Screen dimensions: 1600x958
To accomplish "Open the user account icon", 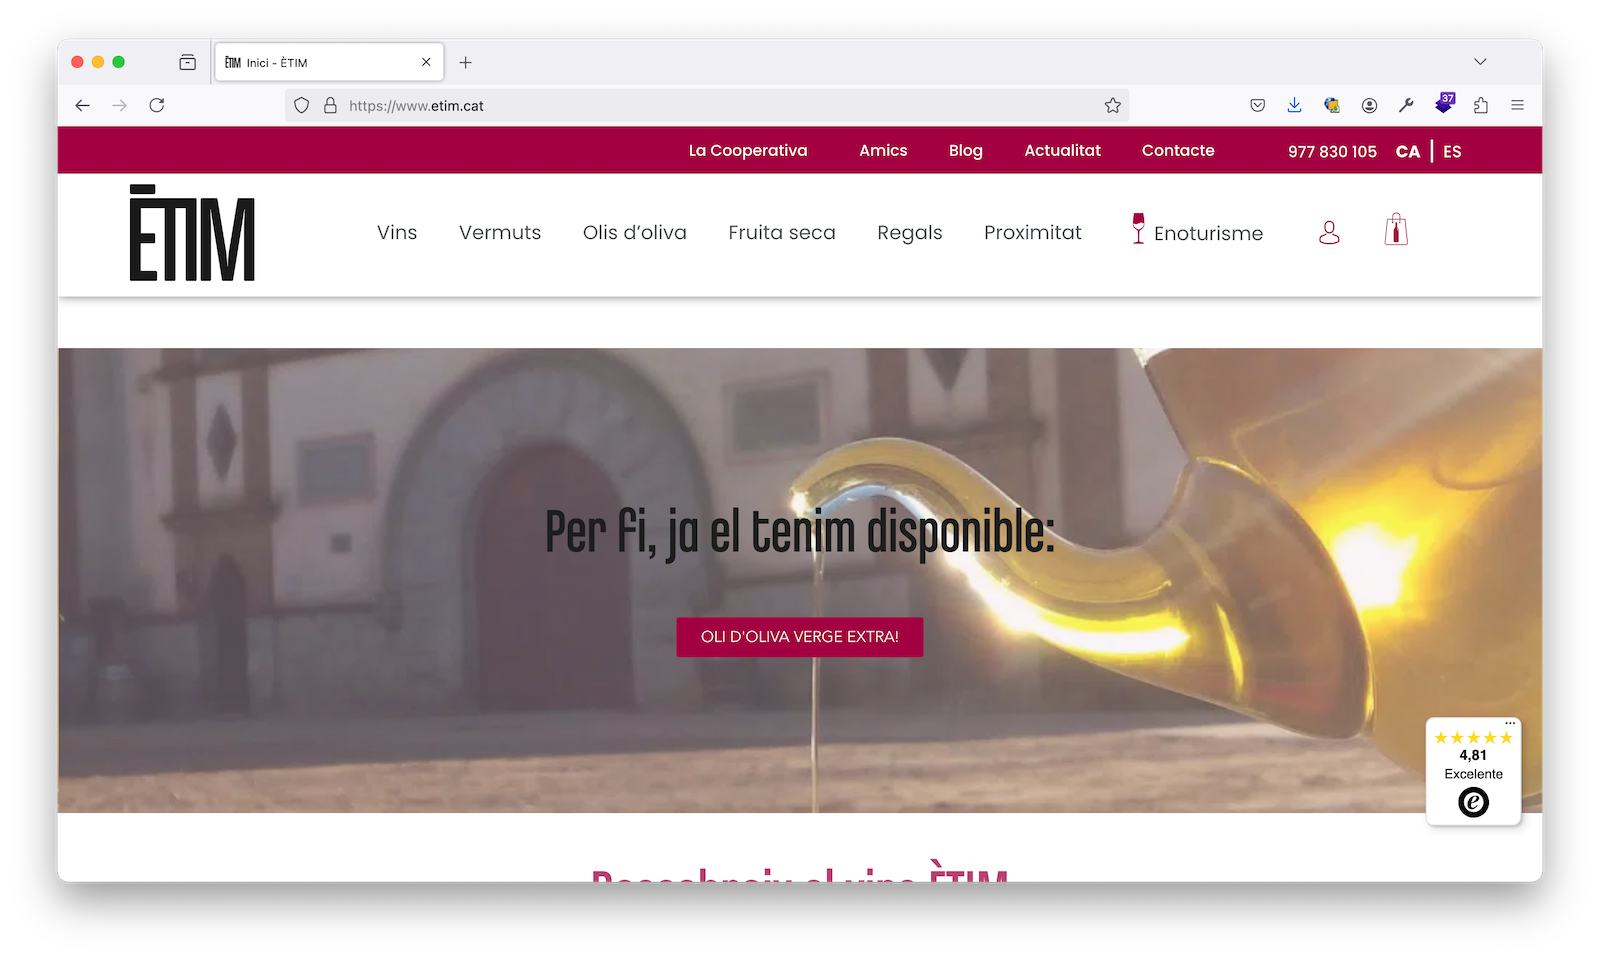I will coord(1329,233).
